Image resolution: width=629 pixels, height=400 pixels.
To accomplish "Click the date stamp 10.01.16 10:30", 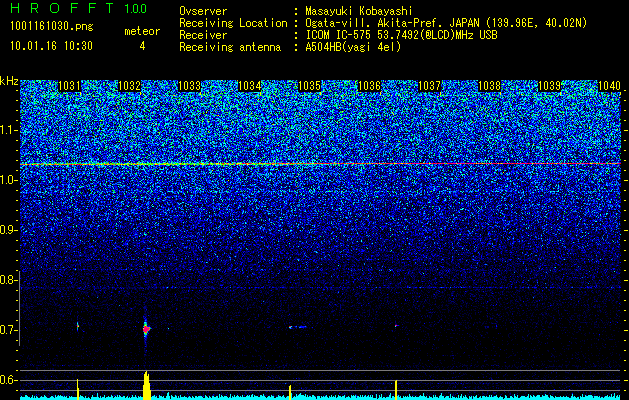I will [x=51, y=46].
